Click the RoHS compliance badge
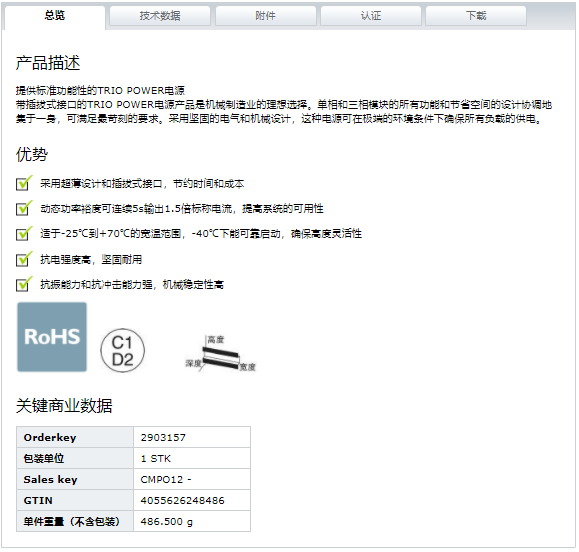The width and height of the screenshot is (579, 552). [x=52, y=337]
